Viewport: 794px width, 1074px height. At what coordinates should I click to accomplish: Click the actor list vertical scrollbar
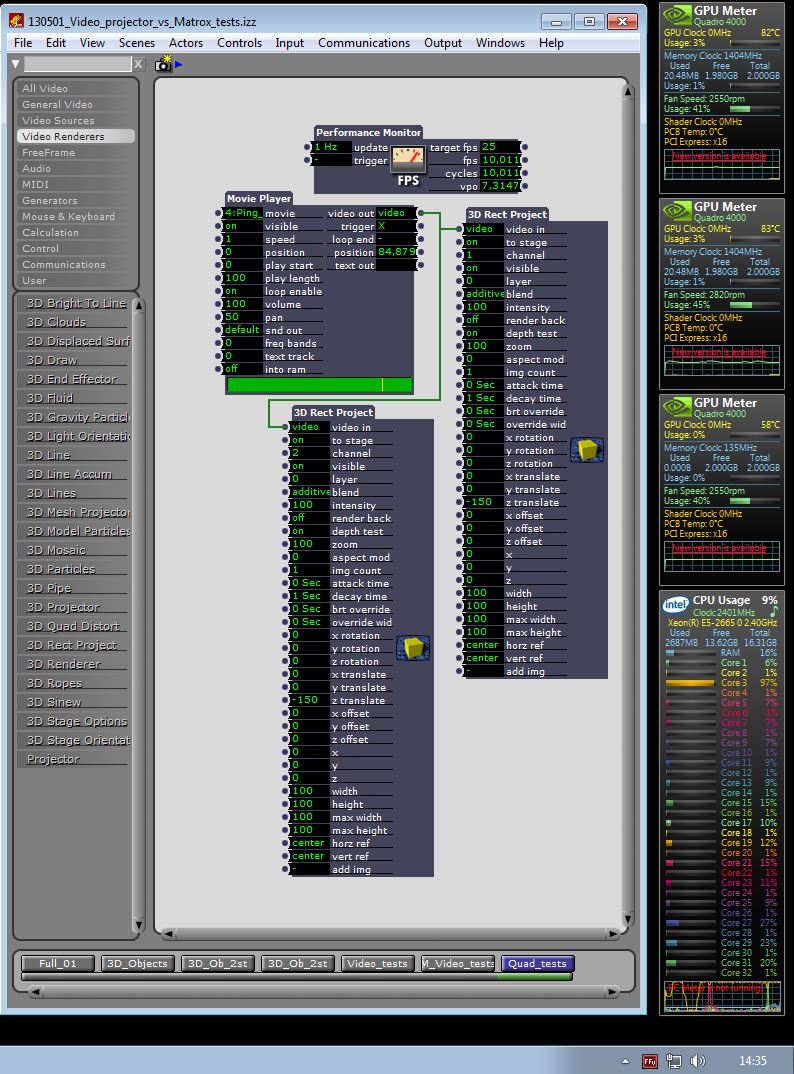tap(138, 614)
